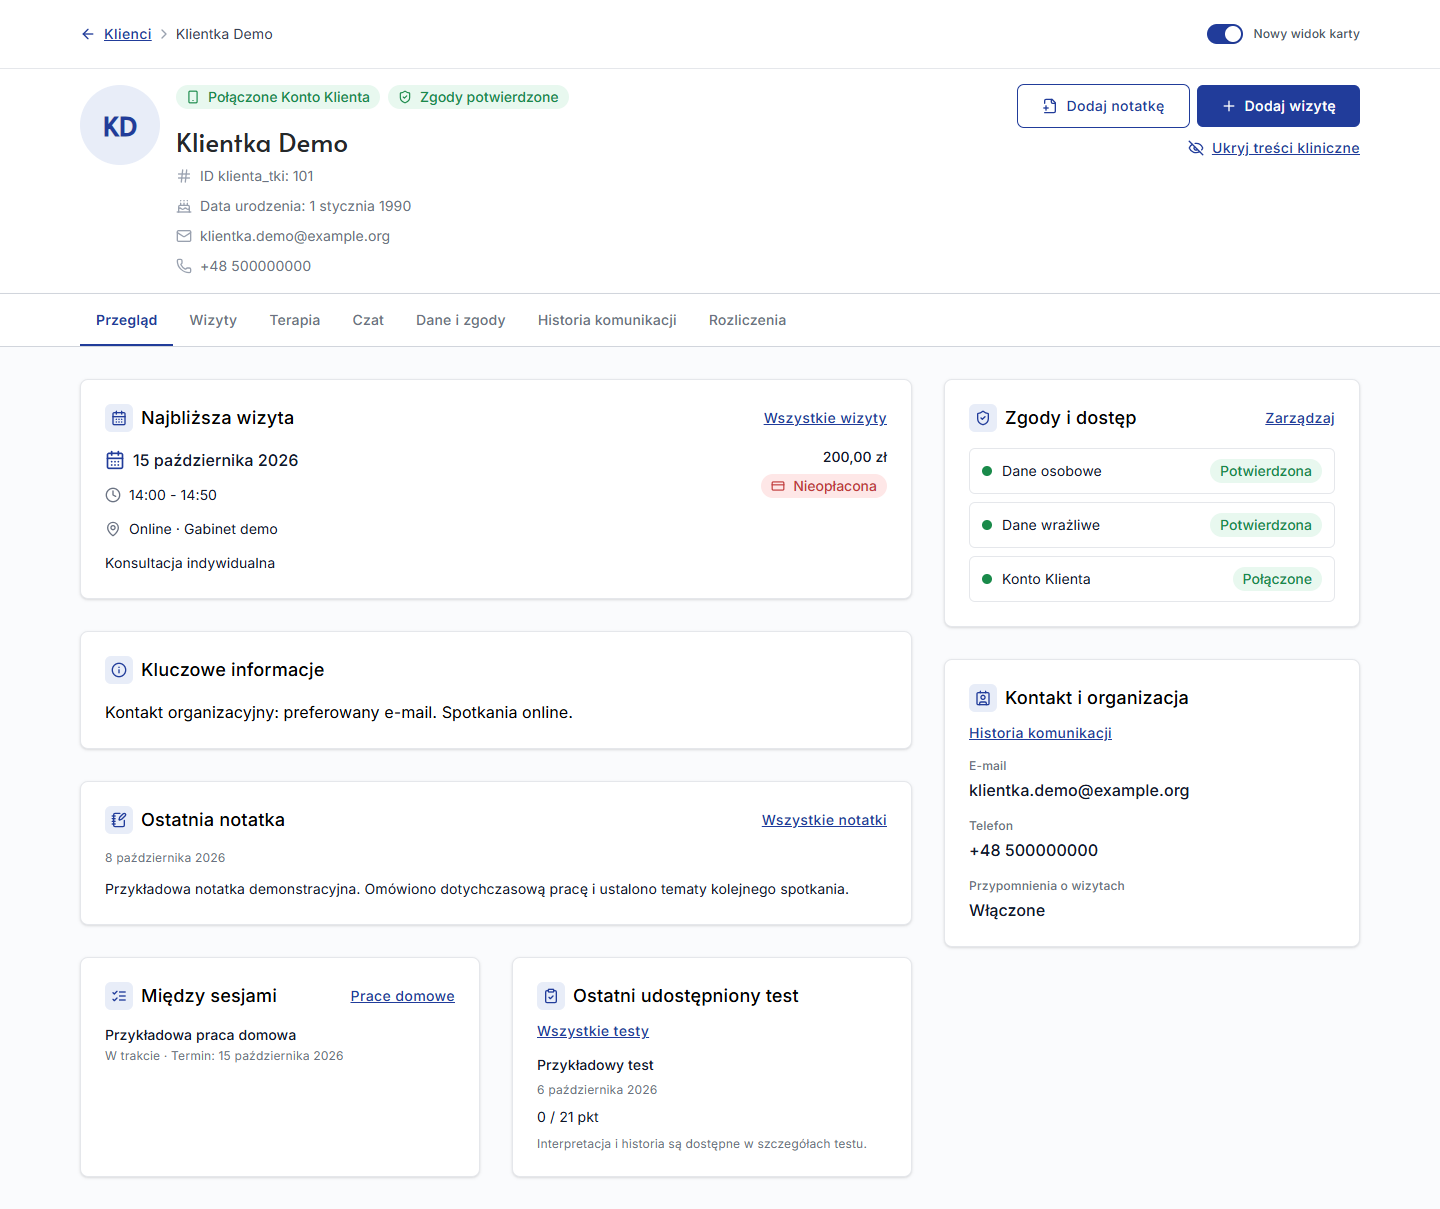Click the Dane wrażliwe consent row
The image size is (1440, 1209).
coord(1152,525)
